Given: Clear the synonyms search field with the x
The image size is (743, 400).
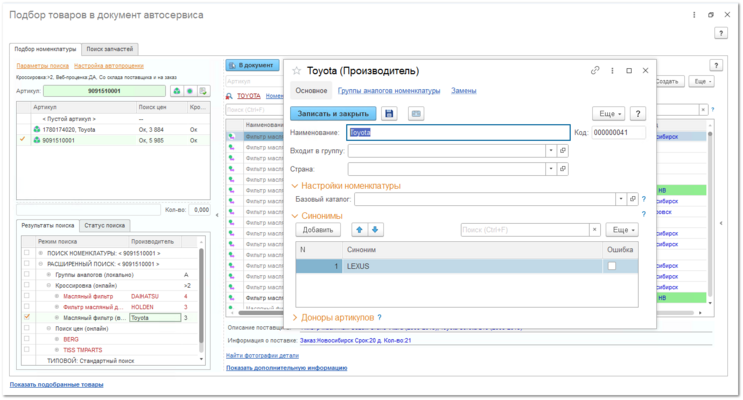Looking at the screenshot, I should (x=595, y=230).
